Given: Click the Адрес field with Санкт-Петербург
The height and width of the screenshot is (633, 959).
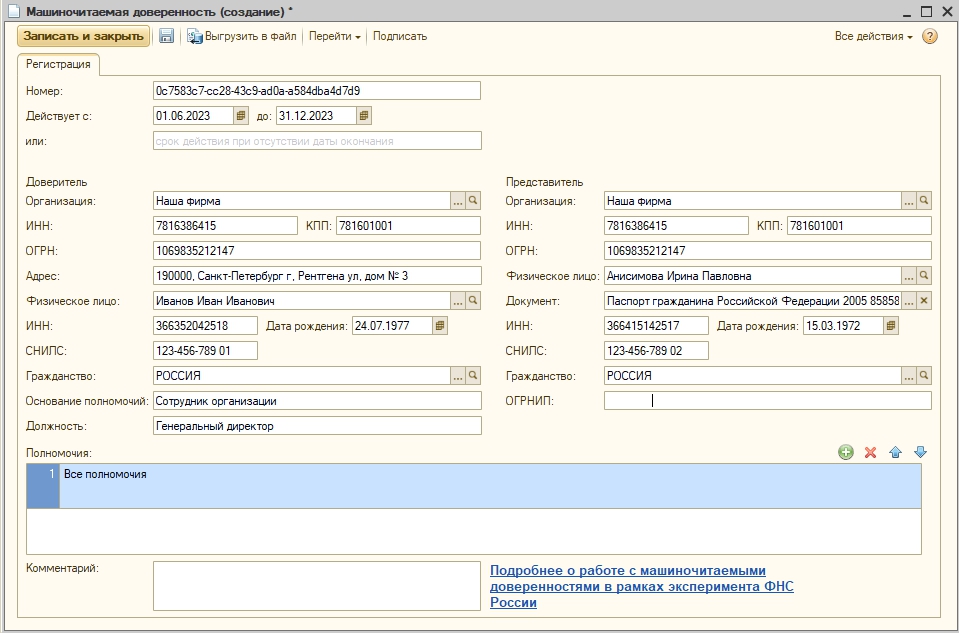Looking at the screenshot, I should 317,276.
